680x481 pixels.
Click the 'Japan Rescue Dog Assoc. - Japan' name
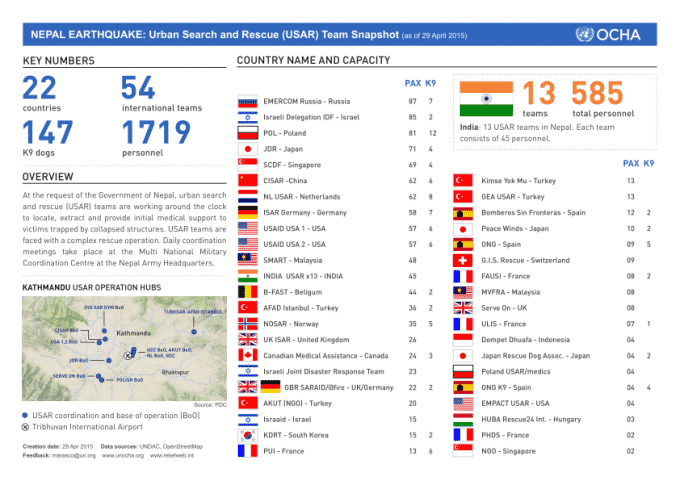tap(536, 356)
